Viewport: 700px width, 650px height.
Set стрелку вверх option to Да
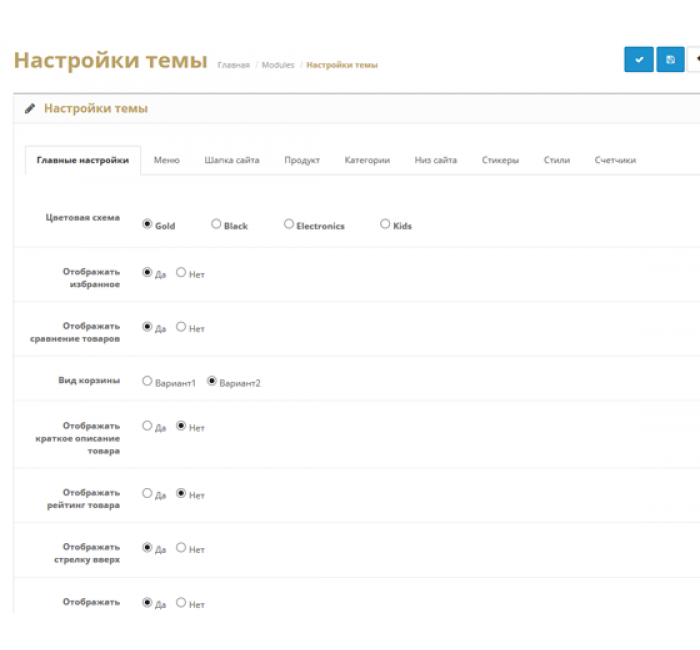tap(147, 547)
